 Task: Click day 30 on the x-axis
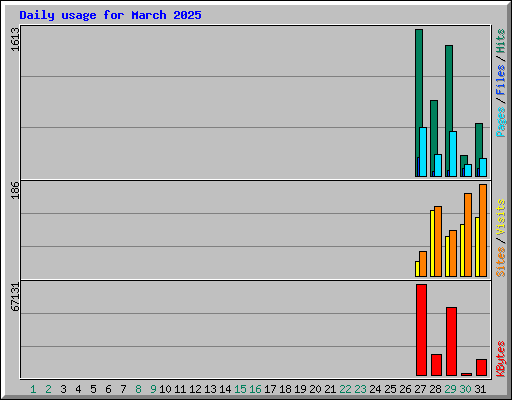(465, 389)
